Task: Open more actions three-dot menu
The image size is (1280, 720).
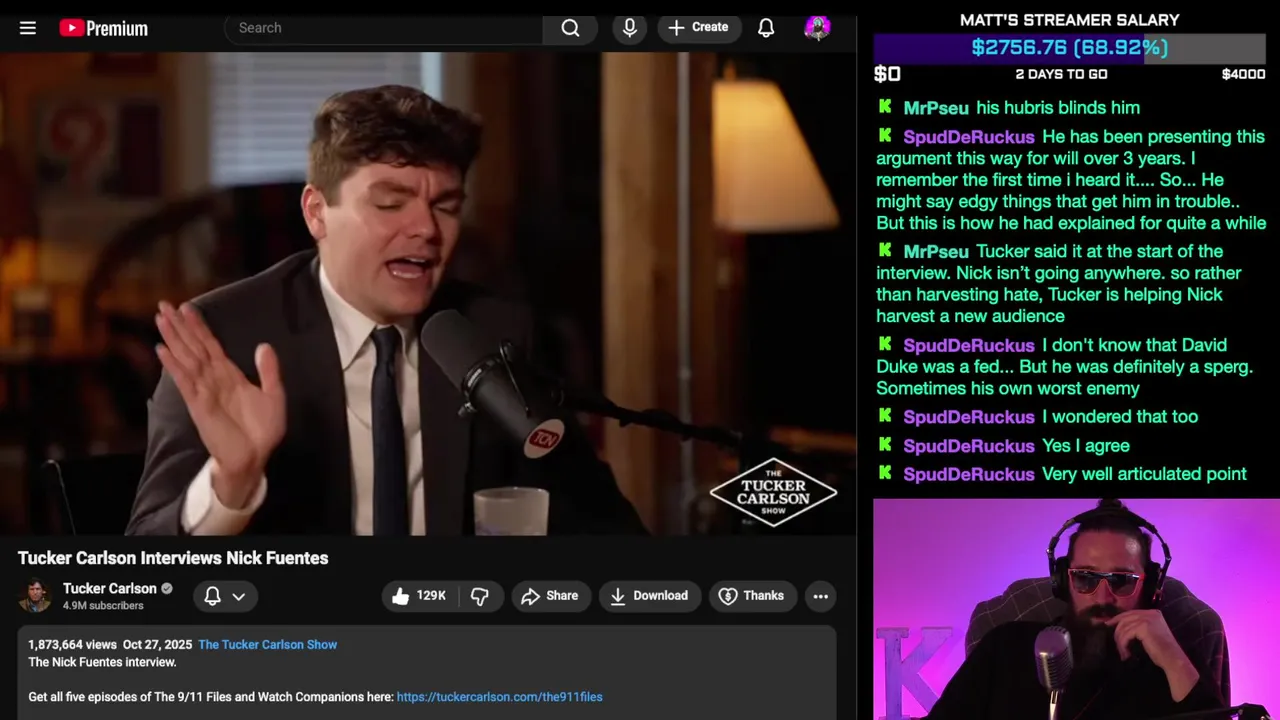Action: (x=820, y=596)
